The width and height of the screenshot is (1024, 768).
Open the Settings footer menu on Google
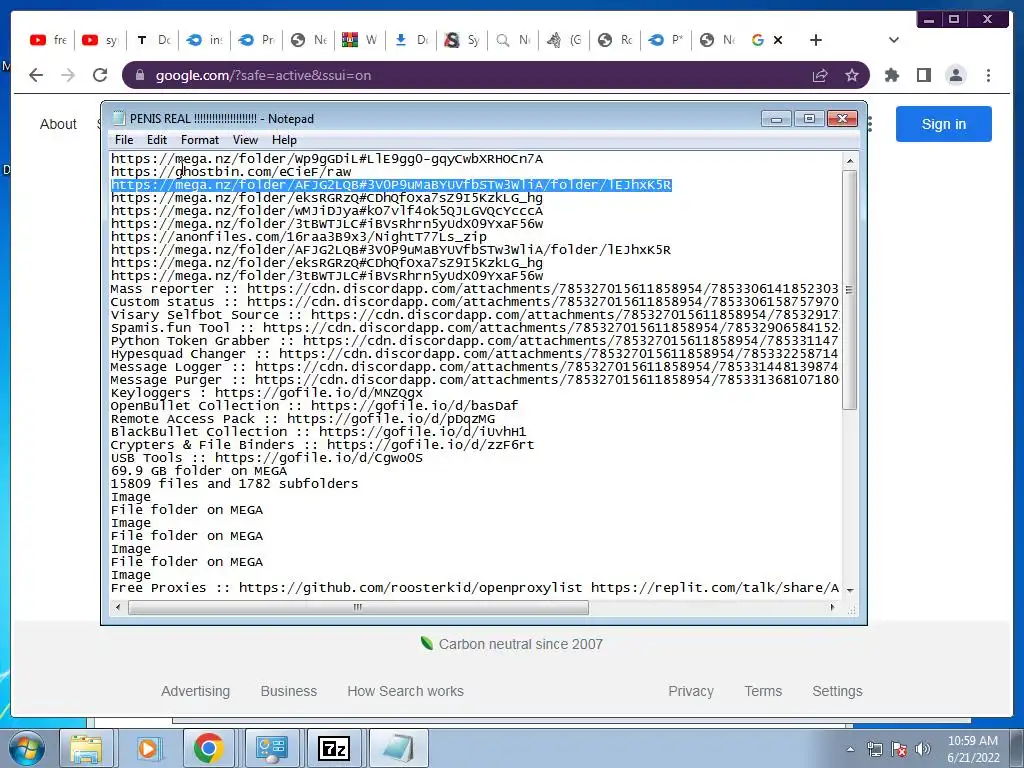pos(837,691)
